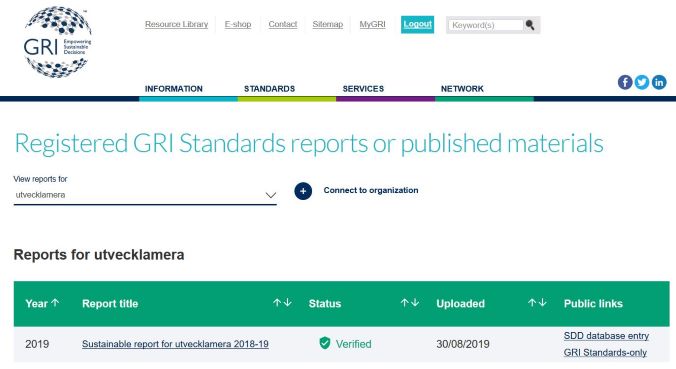Sort by Year arrow icon
Screen dimensions: 676x369
(55, 303)
